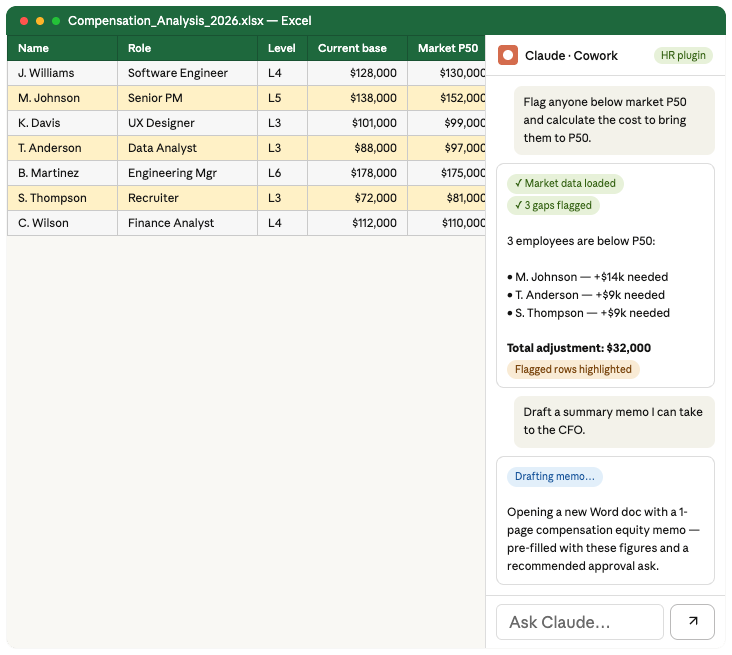Viewport: 732px width, 655px height.
Task: Select the Recruiter role cell
Action: [x=187, y=198]
